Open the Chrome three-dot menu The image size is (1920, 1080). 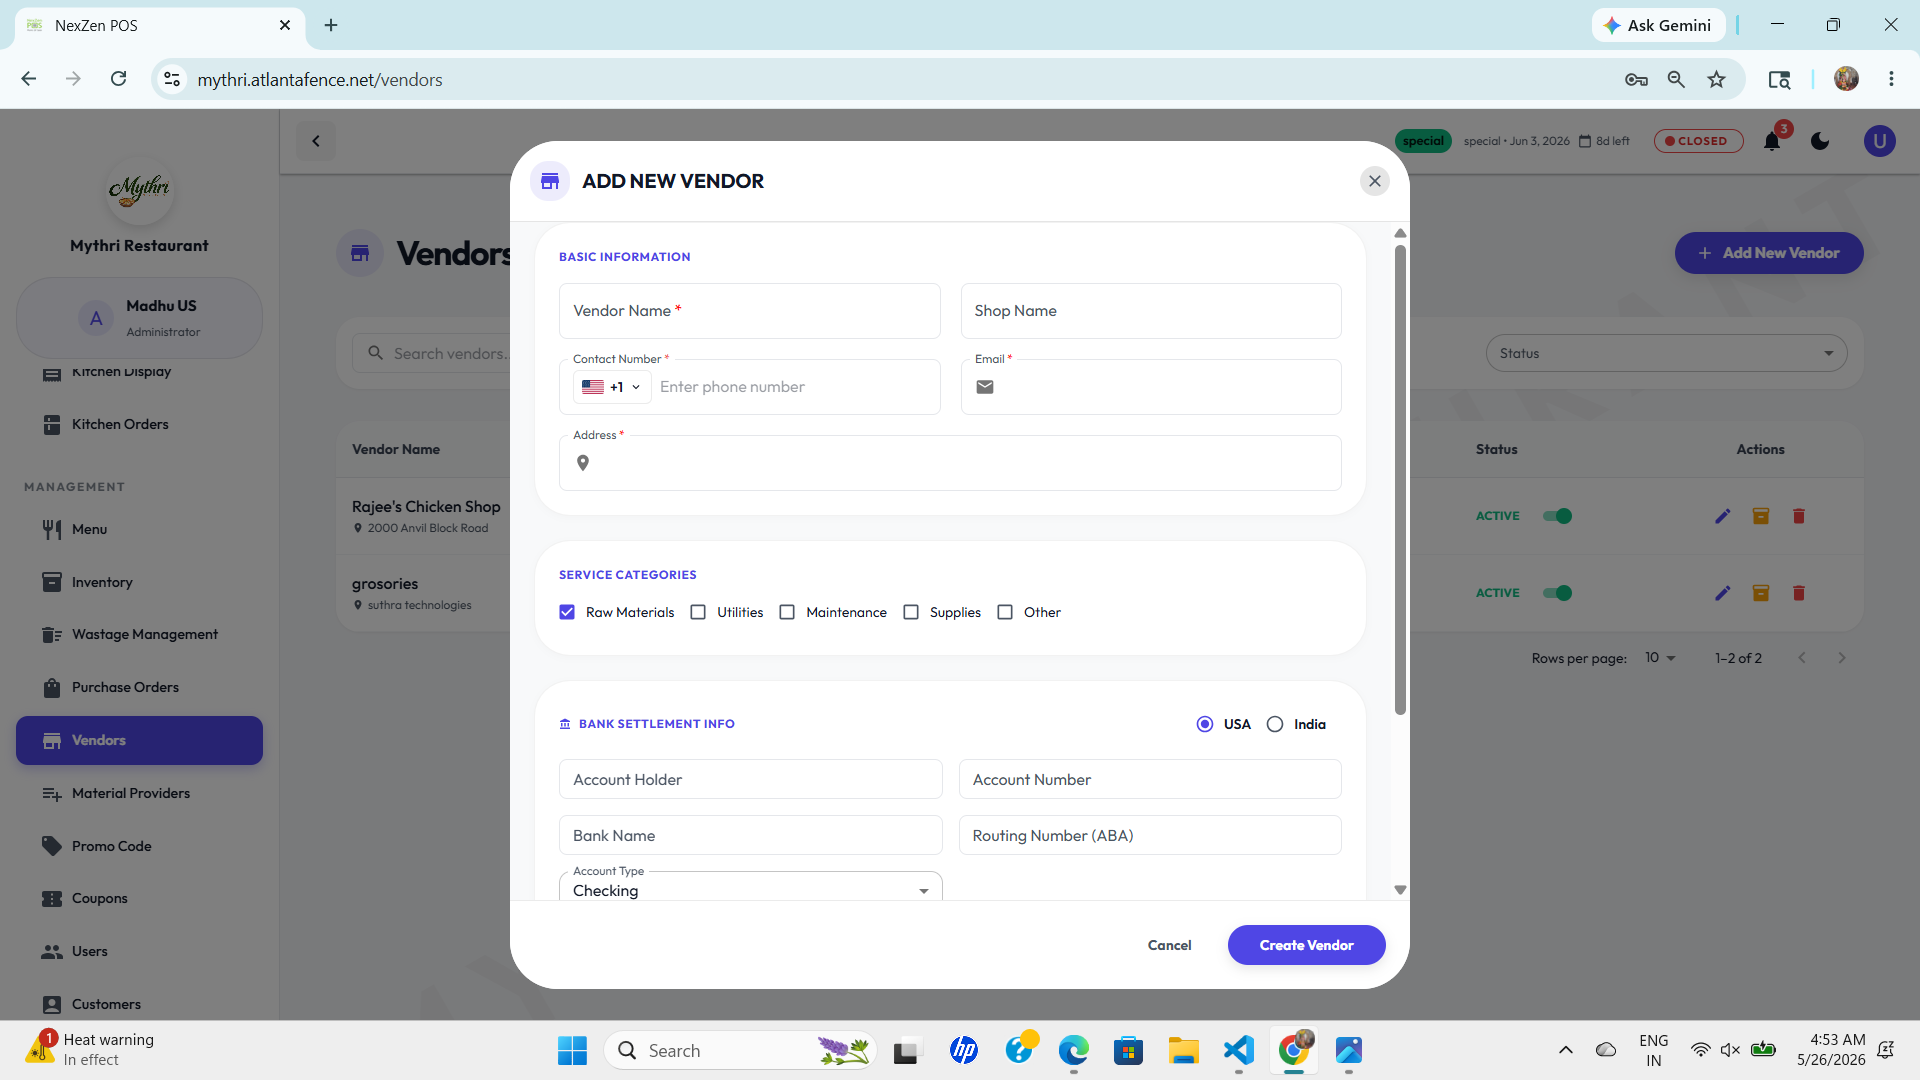point(1891,79)
